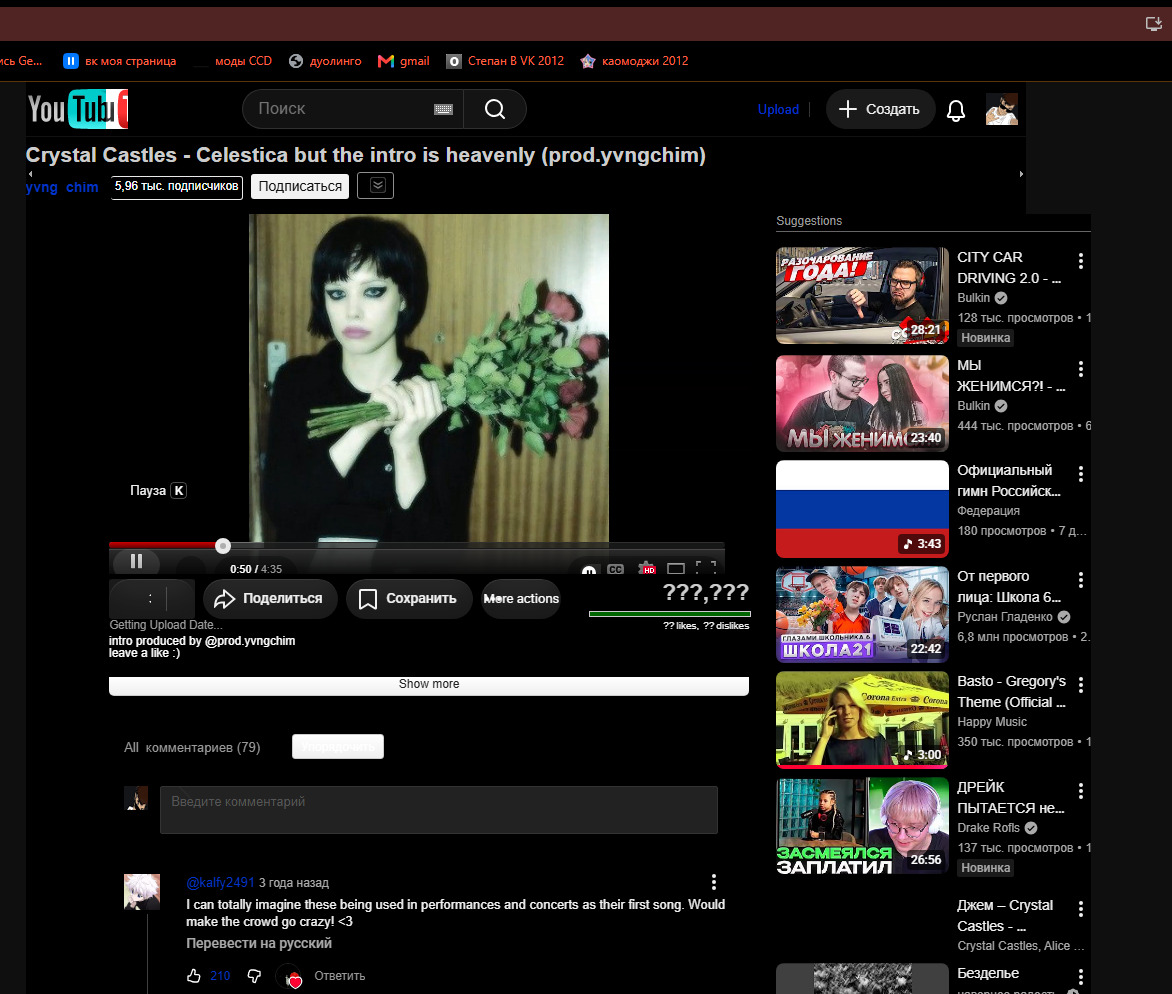This screenshot has width=1172, height=994.
Task: Open the yvng chim channel link
Action: coord(61,187)
